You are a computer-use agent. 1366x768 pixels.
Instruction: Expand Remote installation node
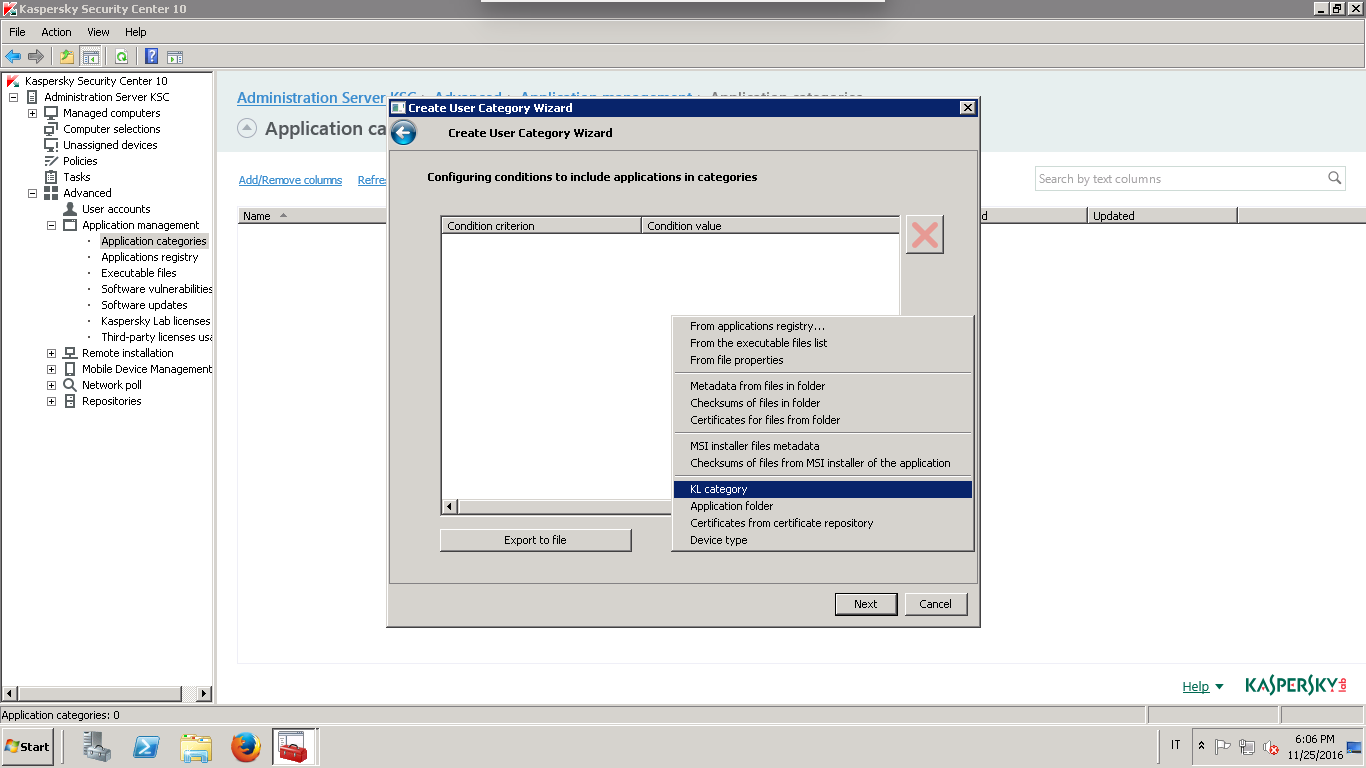(51, 353)
